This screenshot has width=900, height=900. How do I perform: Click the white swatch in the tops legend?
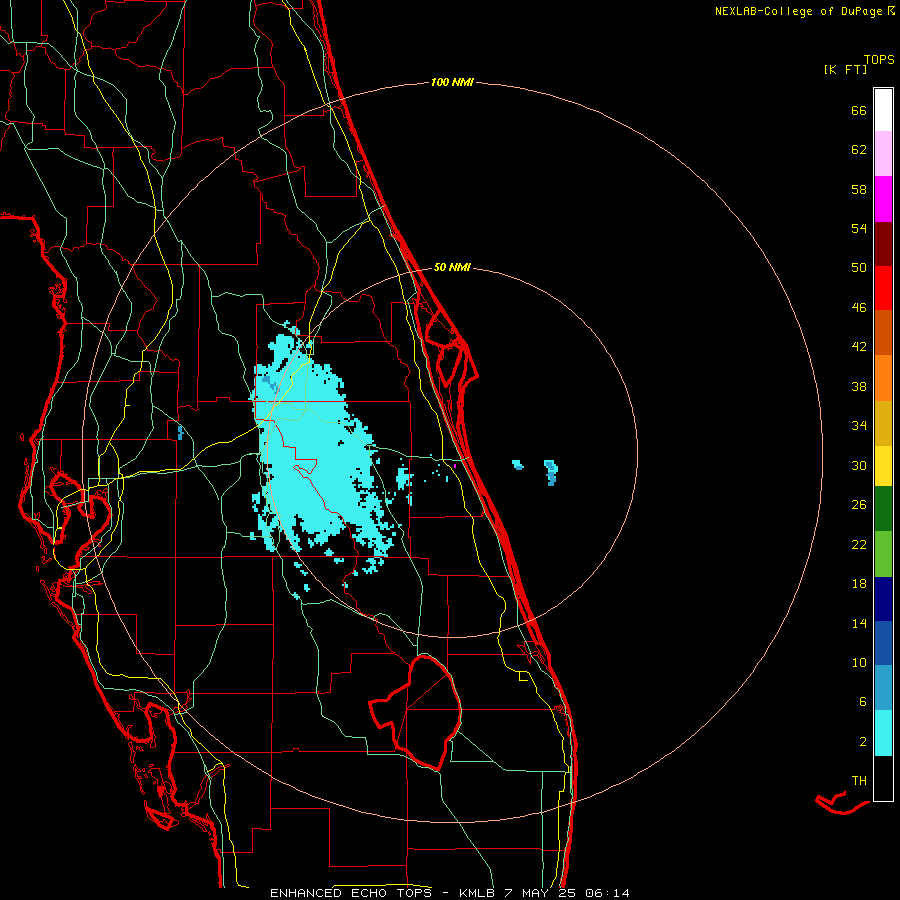[883, 110]
